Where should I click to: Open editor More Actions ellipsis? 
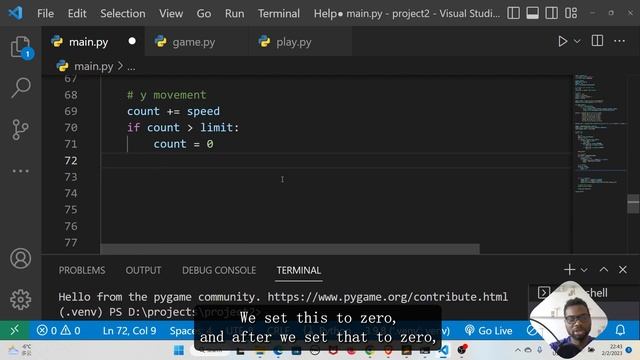tap(619, 41)
